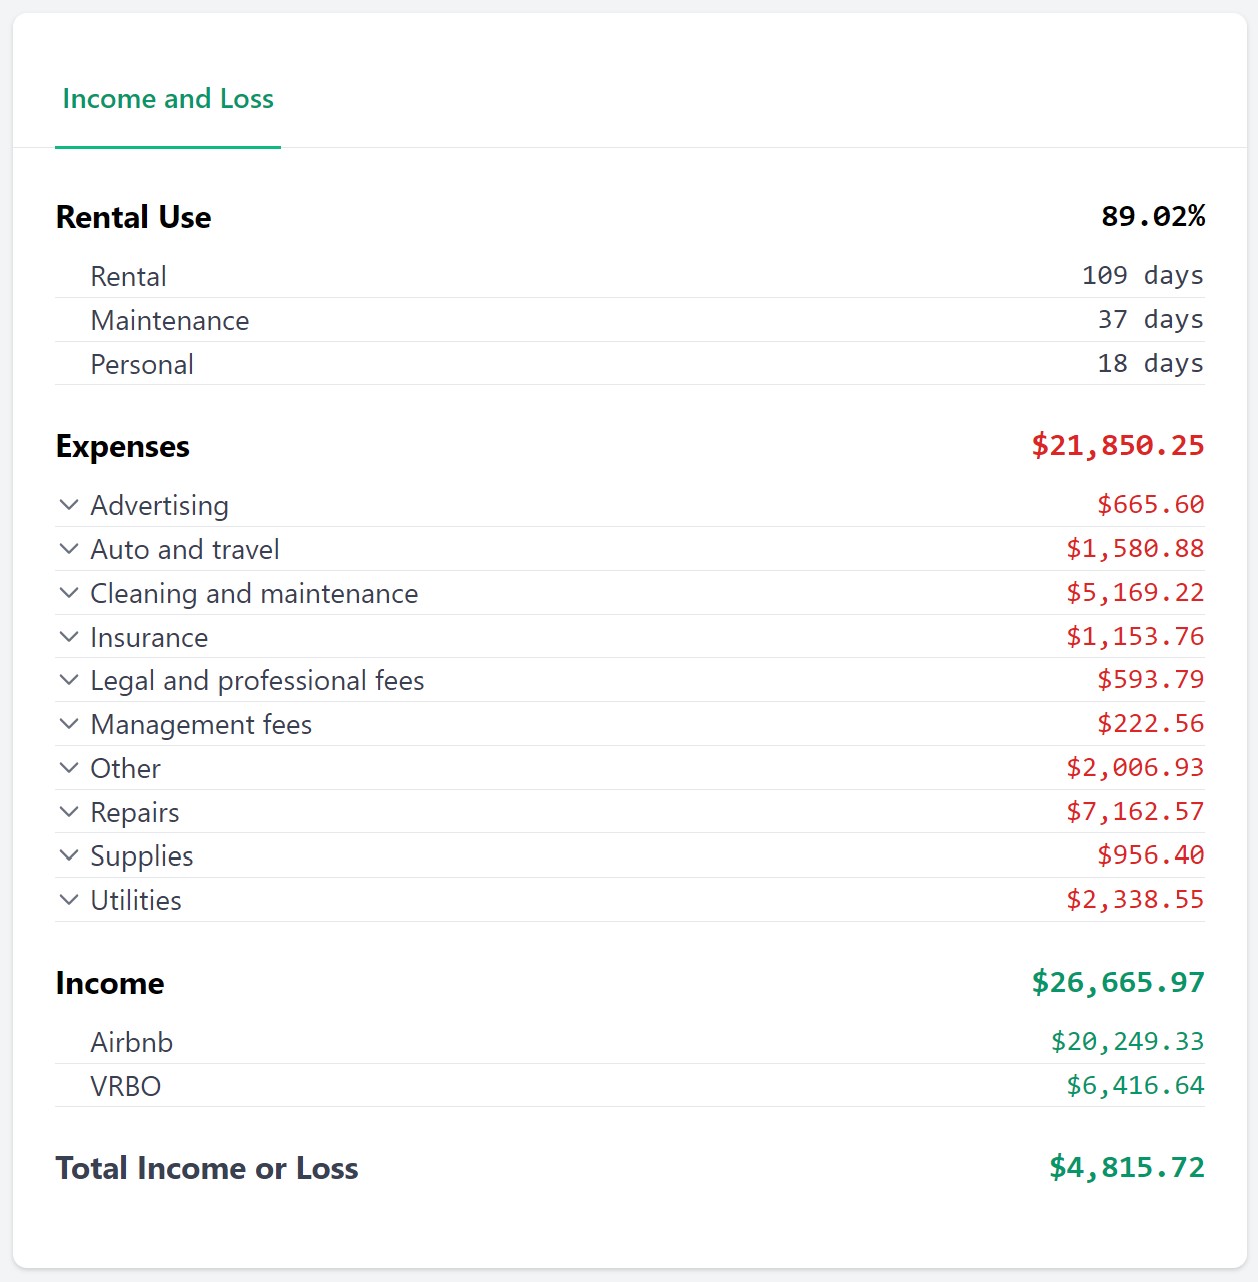Click the Utilities amount $2,338.55
This screenshot has width=1258, height=1282.
1134,900
